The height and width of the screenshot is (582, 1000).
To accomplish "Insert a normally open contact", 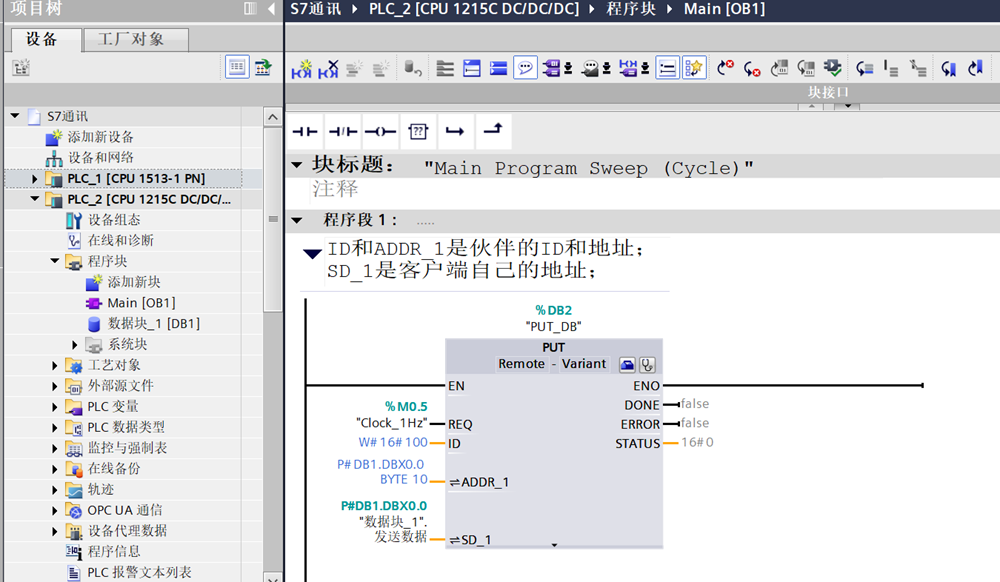I will [x=304, y=132].
